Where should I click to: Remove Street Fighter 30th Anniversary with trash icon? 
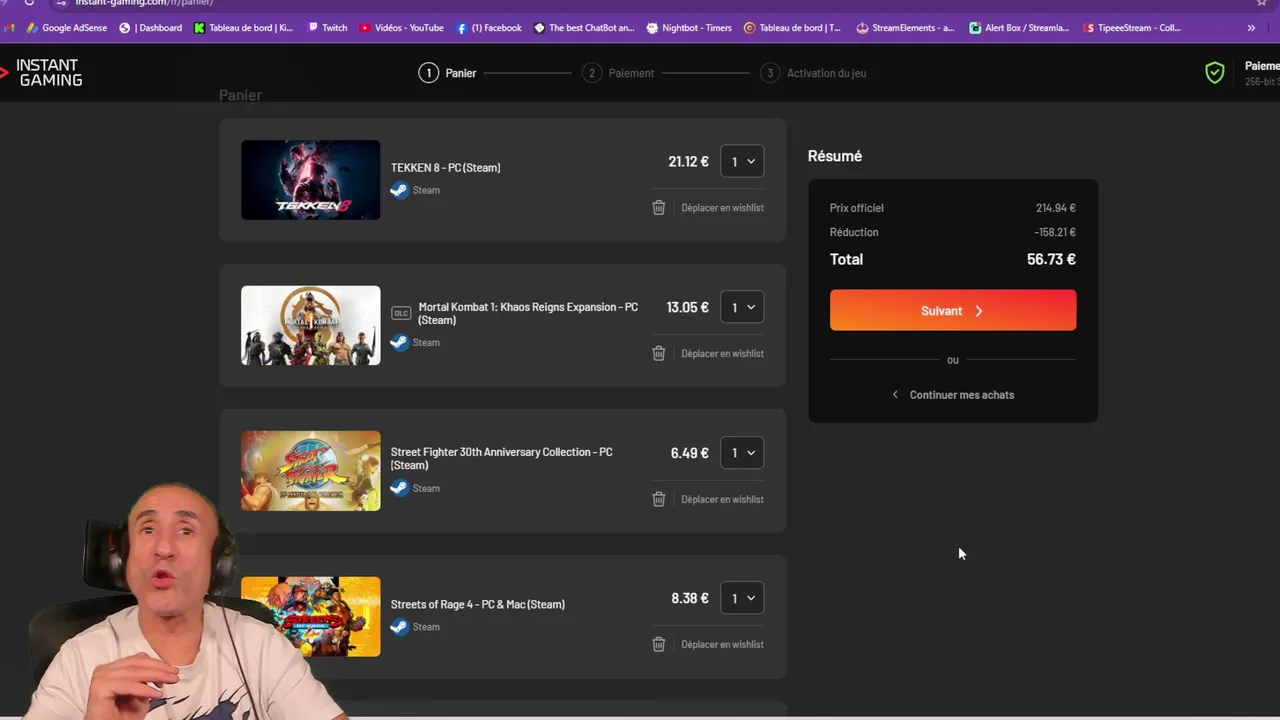coord(658,499)
